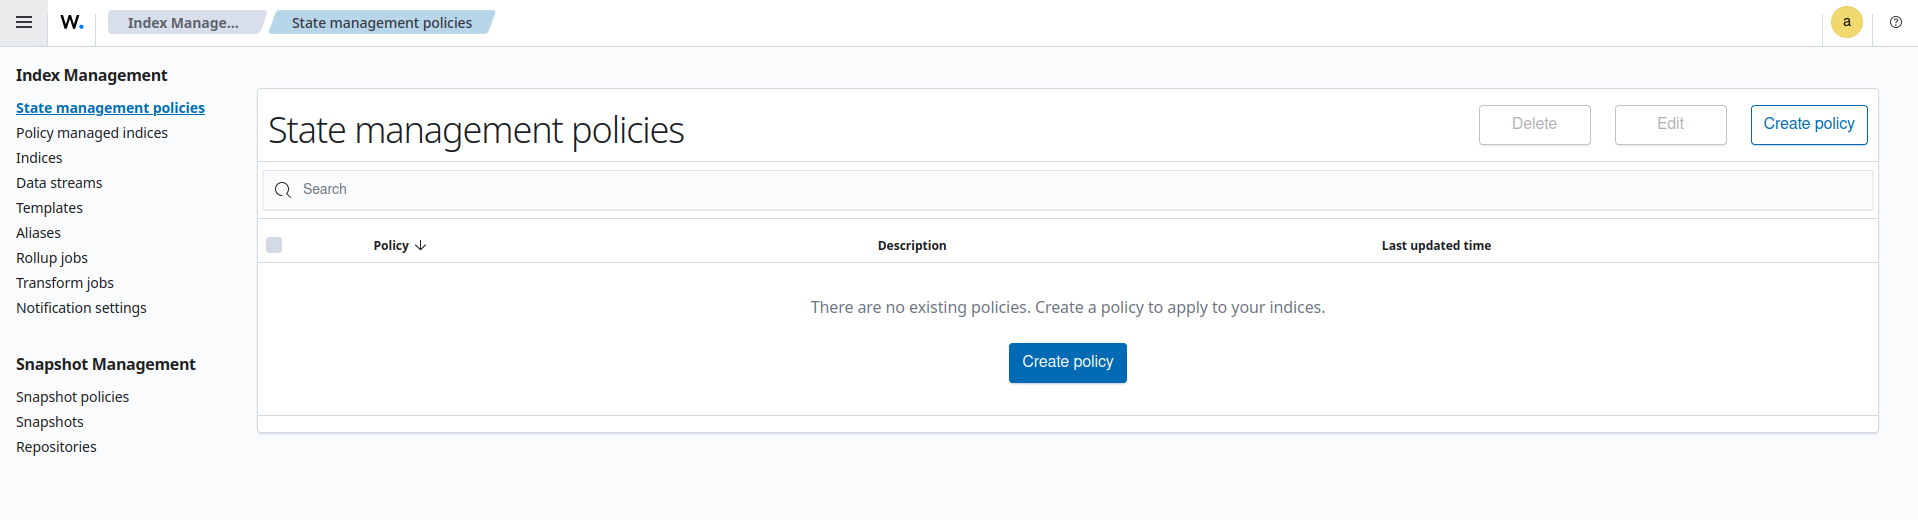Focus the policy Search field
Image resolution: width=1918 pixels, height=520 pixels.
tap(1080, 190)
